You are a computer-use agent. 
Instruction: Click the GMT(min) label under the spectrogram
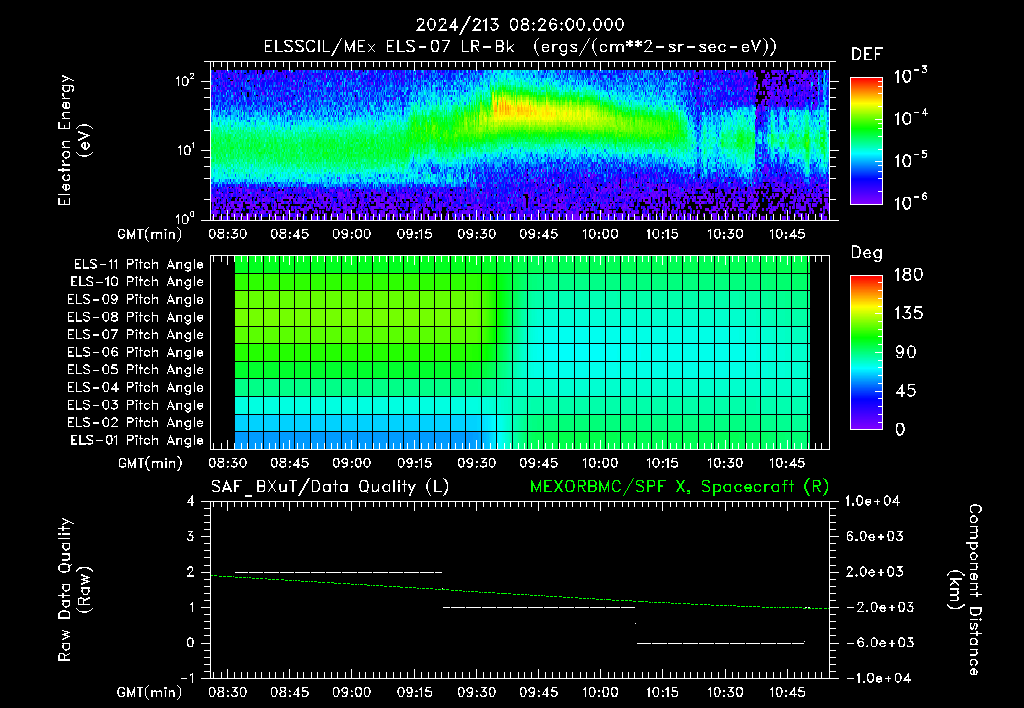(x=150, y=234)
